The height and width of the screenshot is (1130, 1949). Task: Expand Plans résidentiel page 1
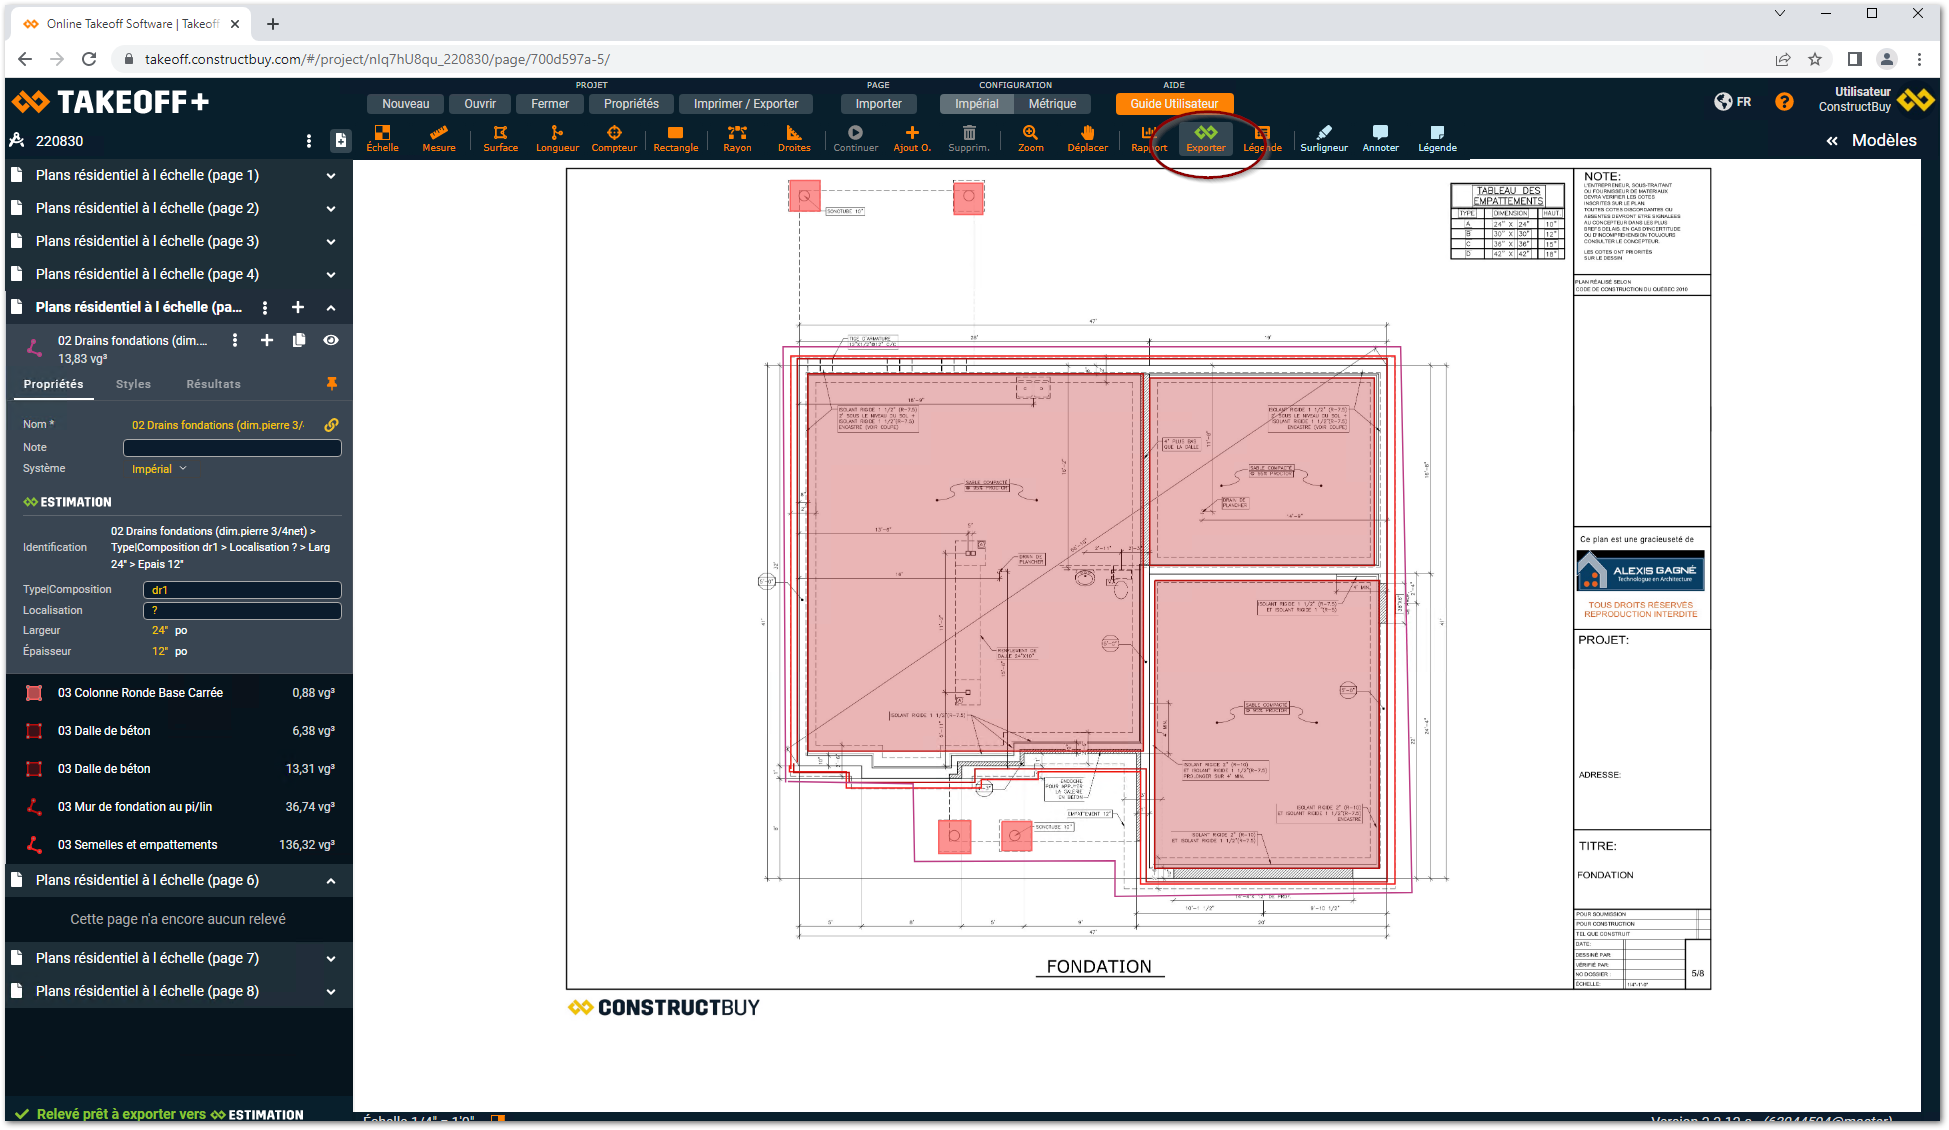[331, 175]
